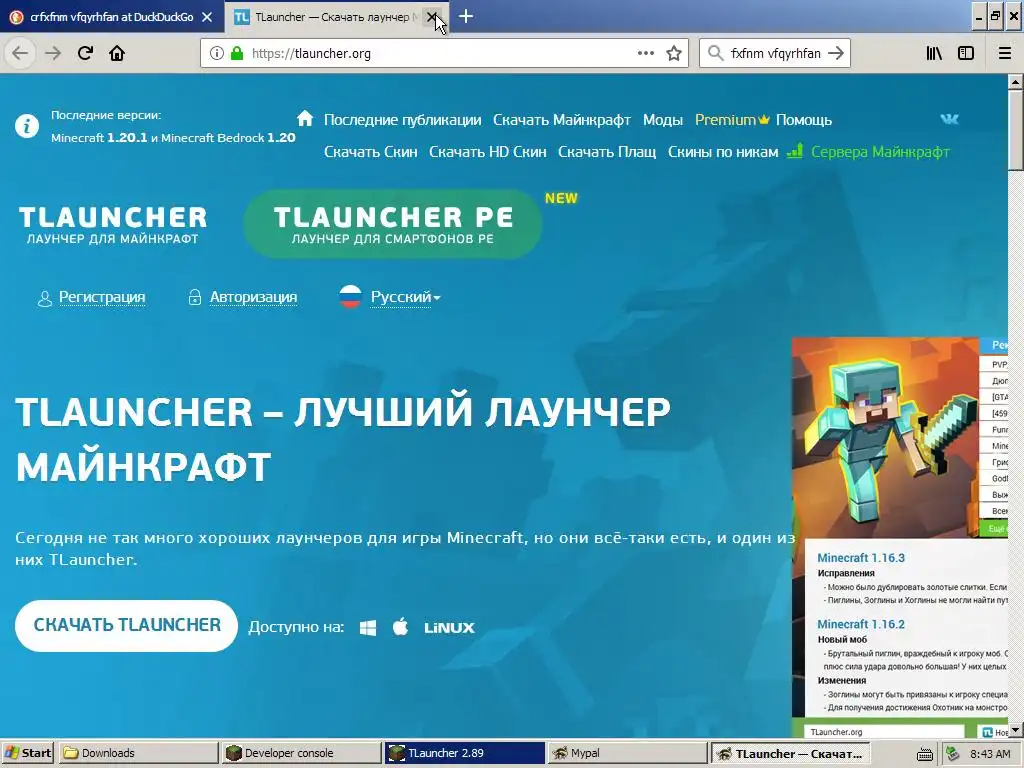The height and width of the screenshot is (768, 1024).
Task: Open Сервера Майнкрафт link
Action: [x=880, y=152]
